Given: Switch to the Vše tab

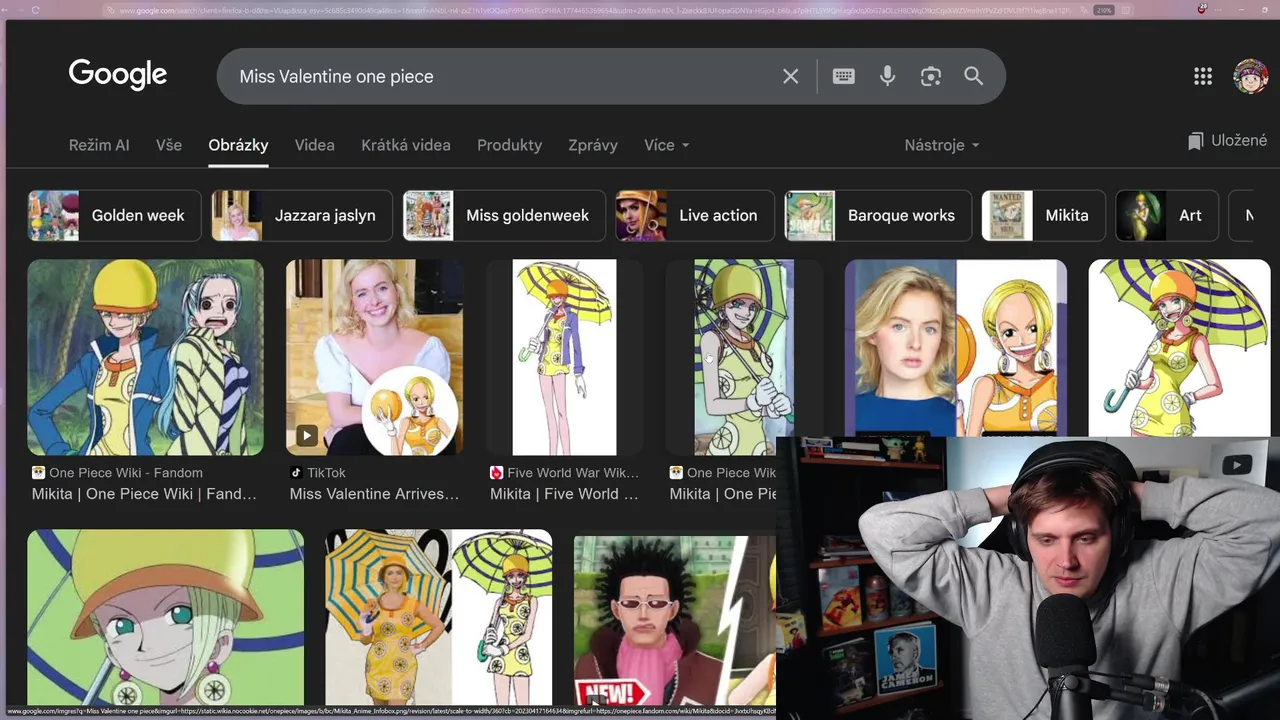Looking at the screenshot, I should pos(169,145).
